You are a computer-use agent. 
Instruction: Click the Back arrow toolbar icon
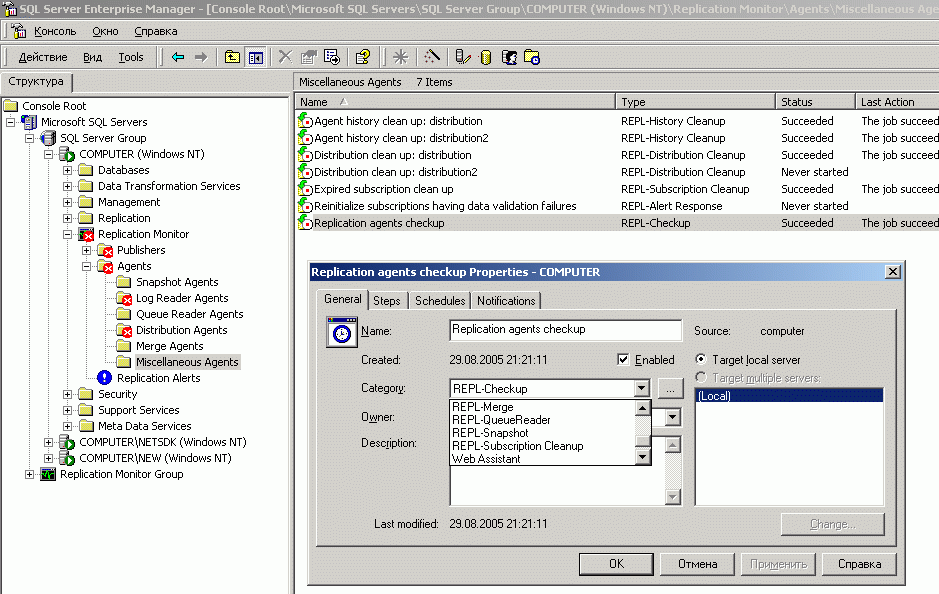pyautogui.click(x=178, y=57)
